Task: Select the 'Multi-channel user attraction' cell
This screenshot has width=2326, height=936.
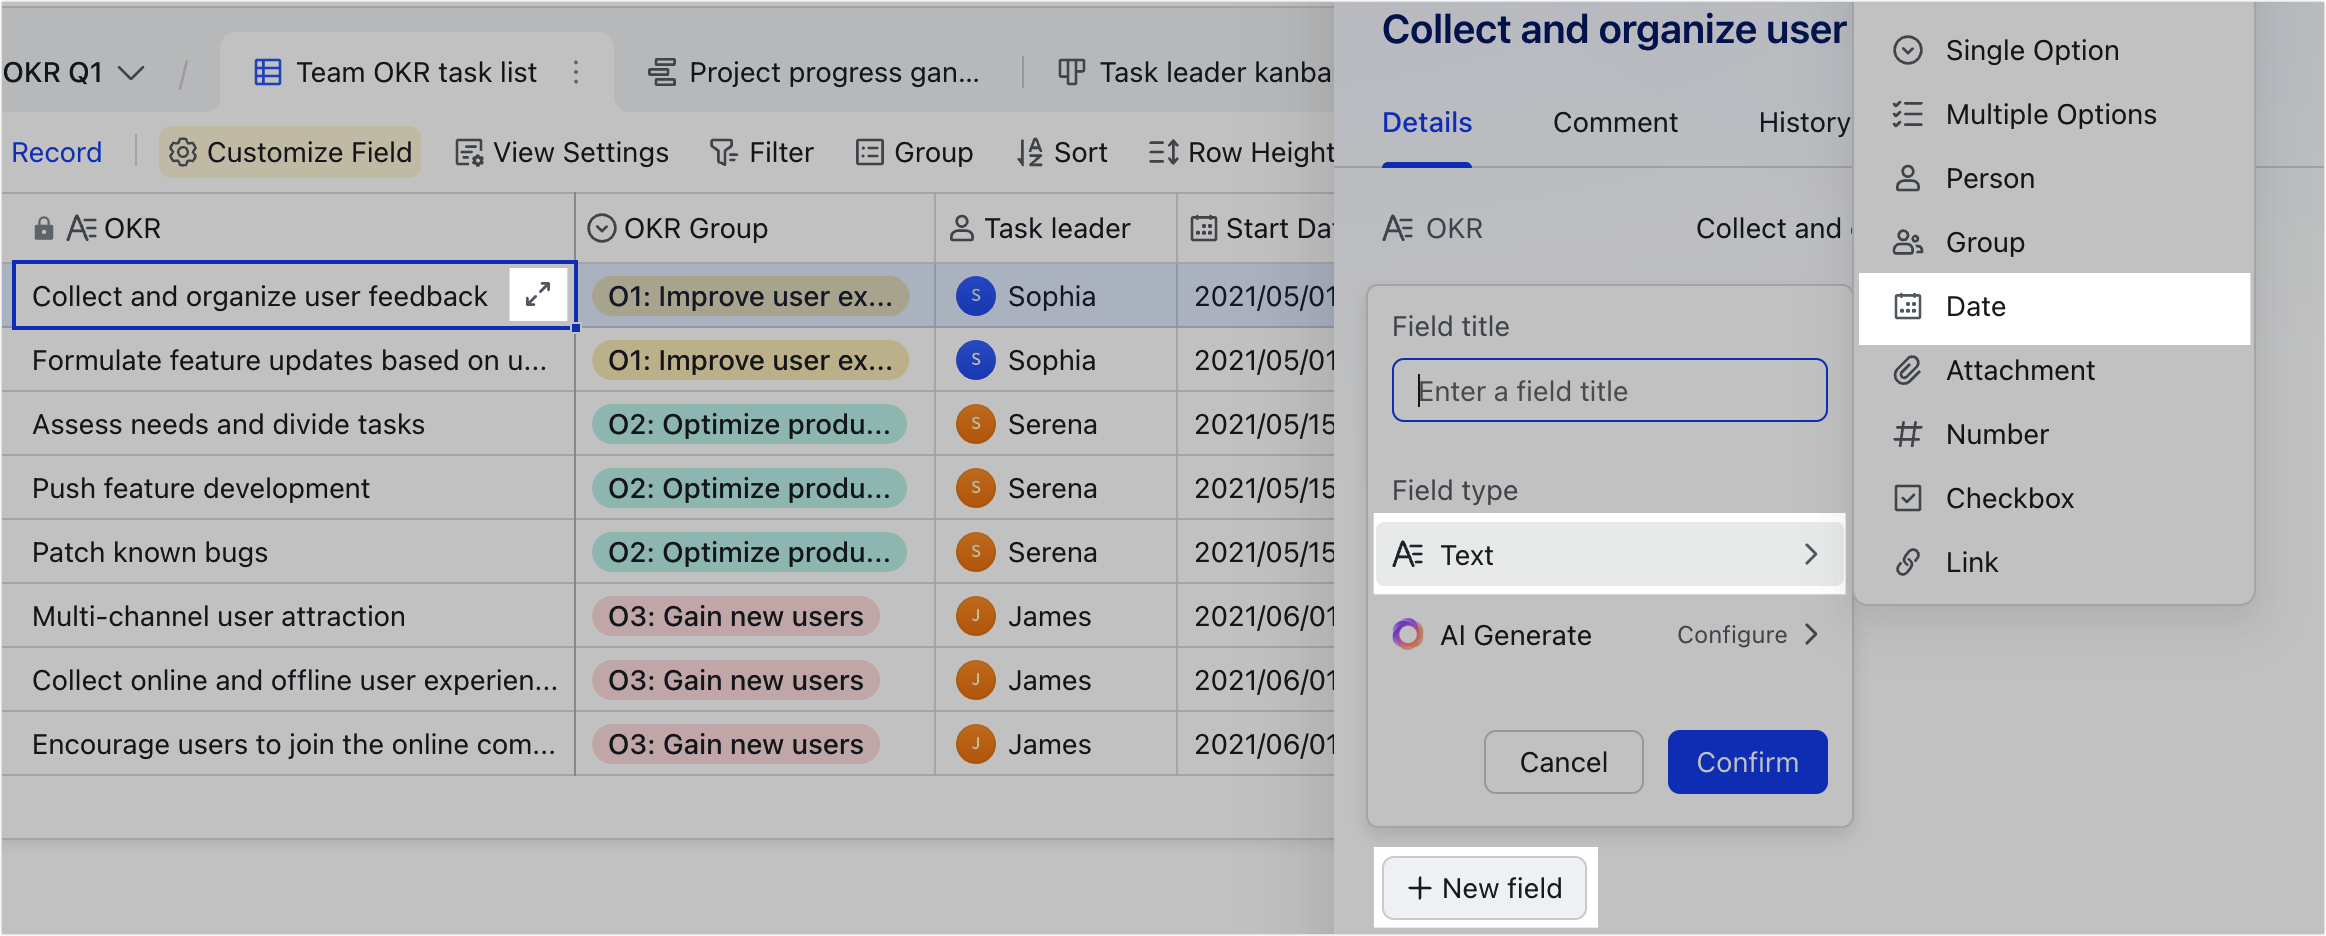Action: pyautogui.click(x=288, y=616)
